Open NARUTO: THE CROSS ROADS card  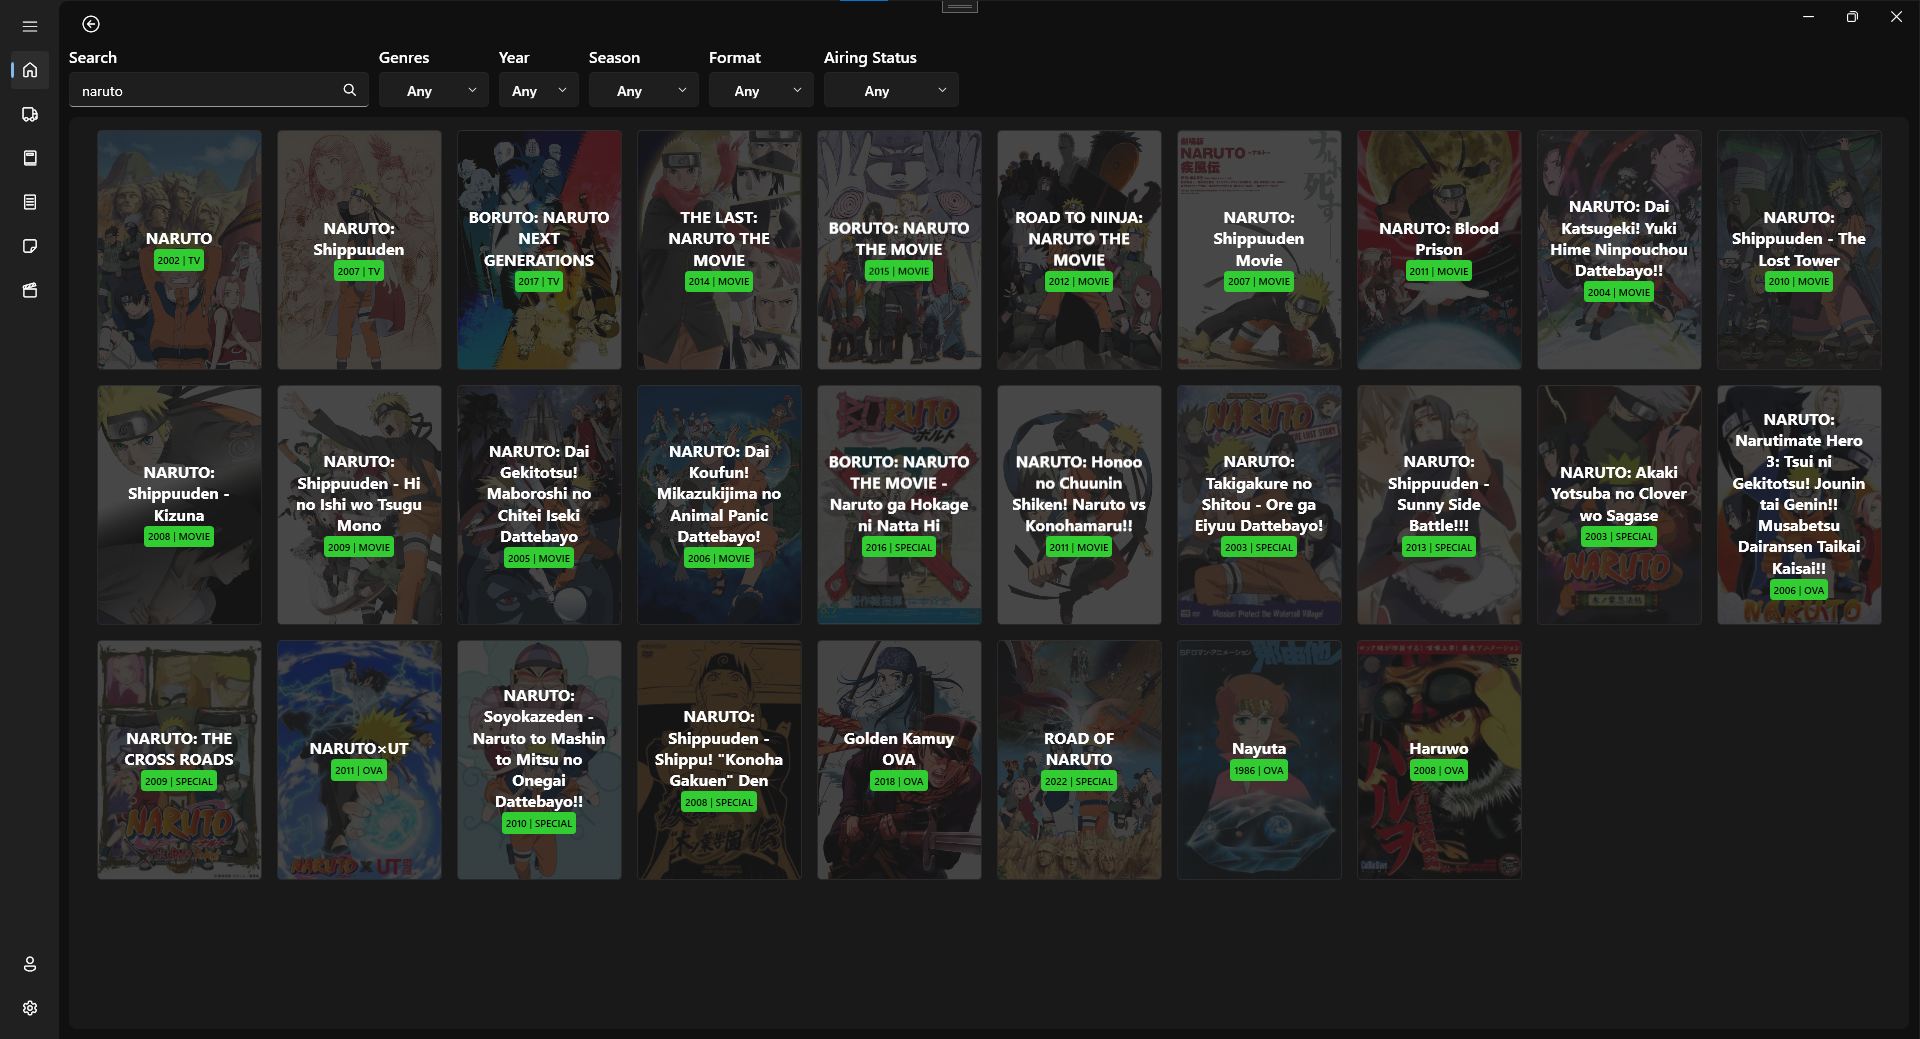[179, 760]
